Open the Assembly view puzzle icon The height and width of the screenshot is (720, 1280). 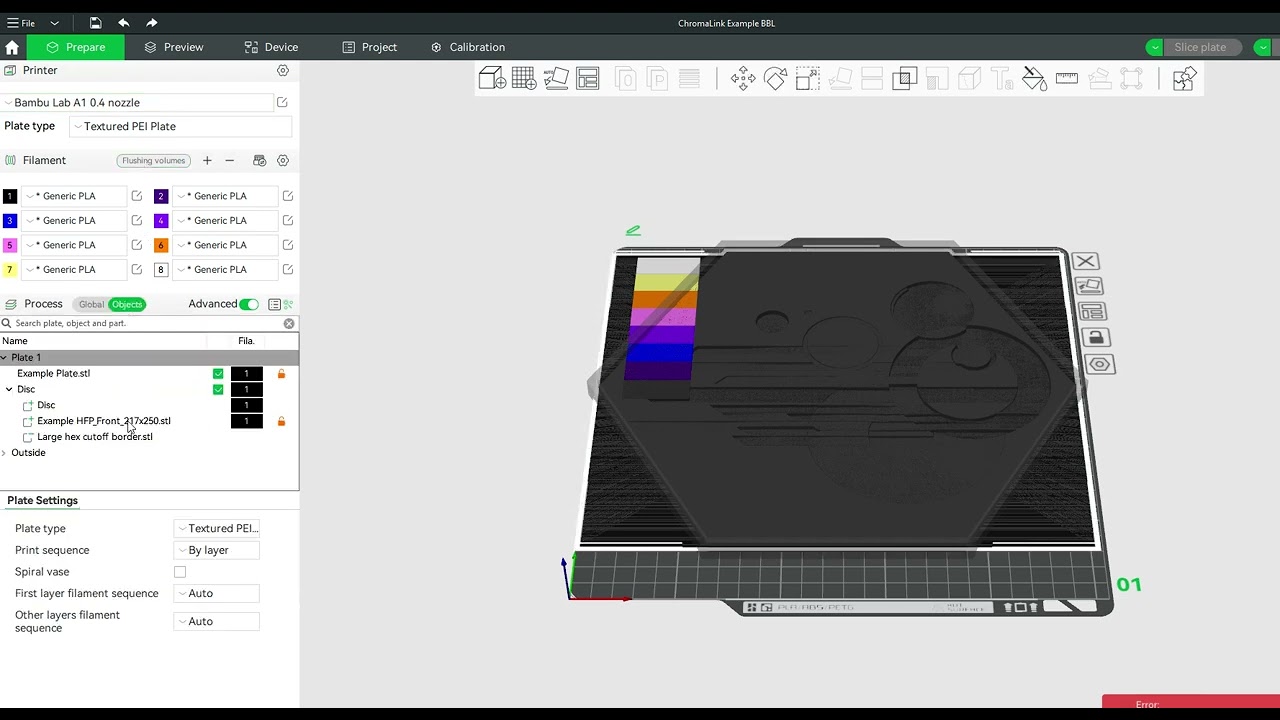[x=1184, y=79]
